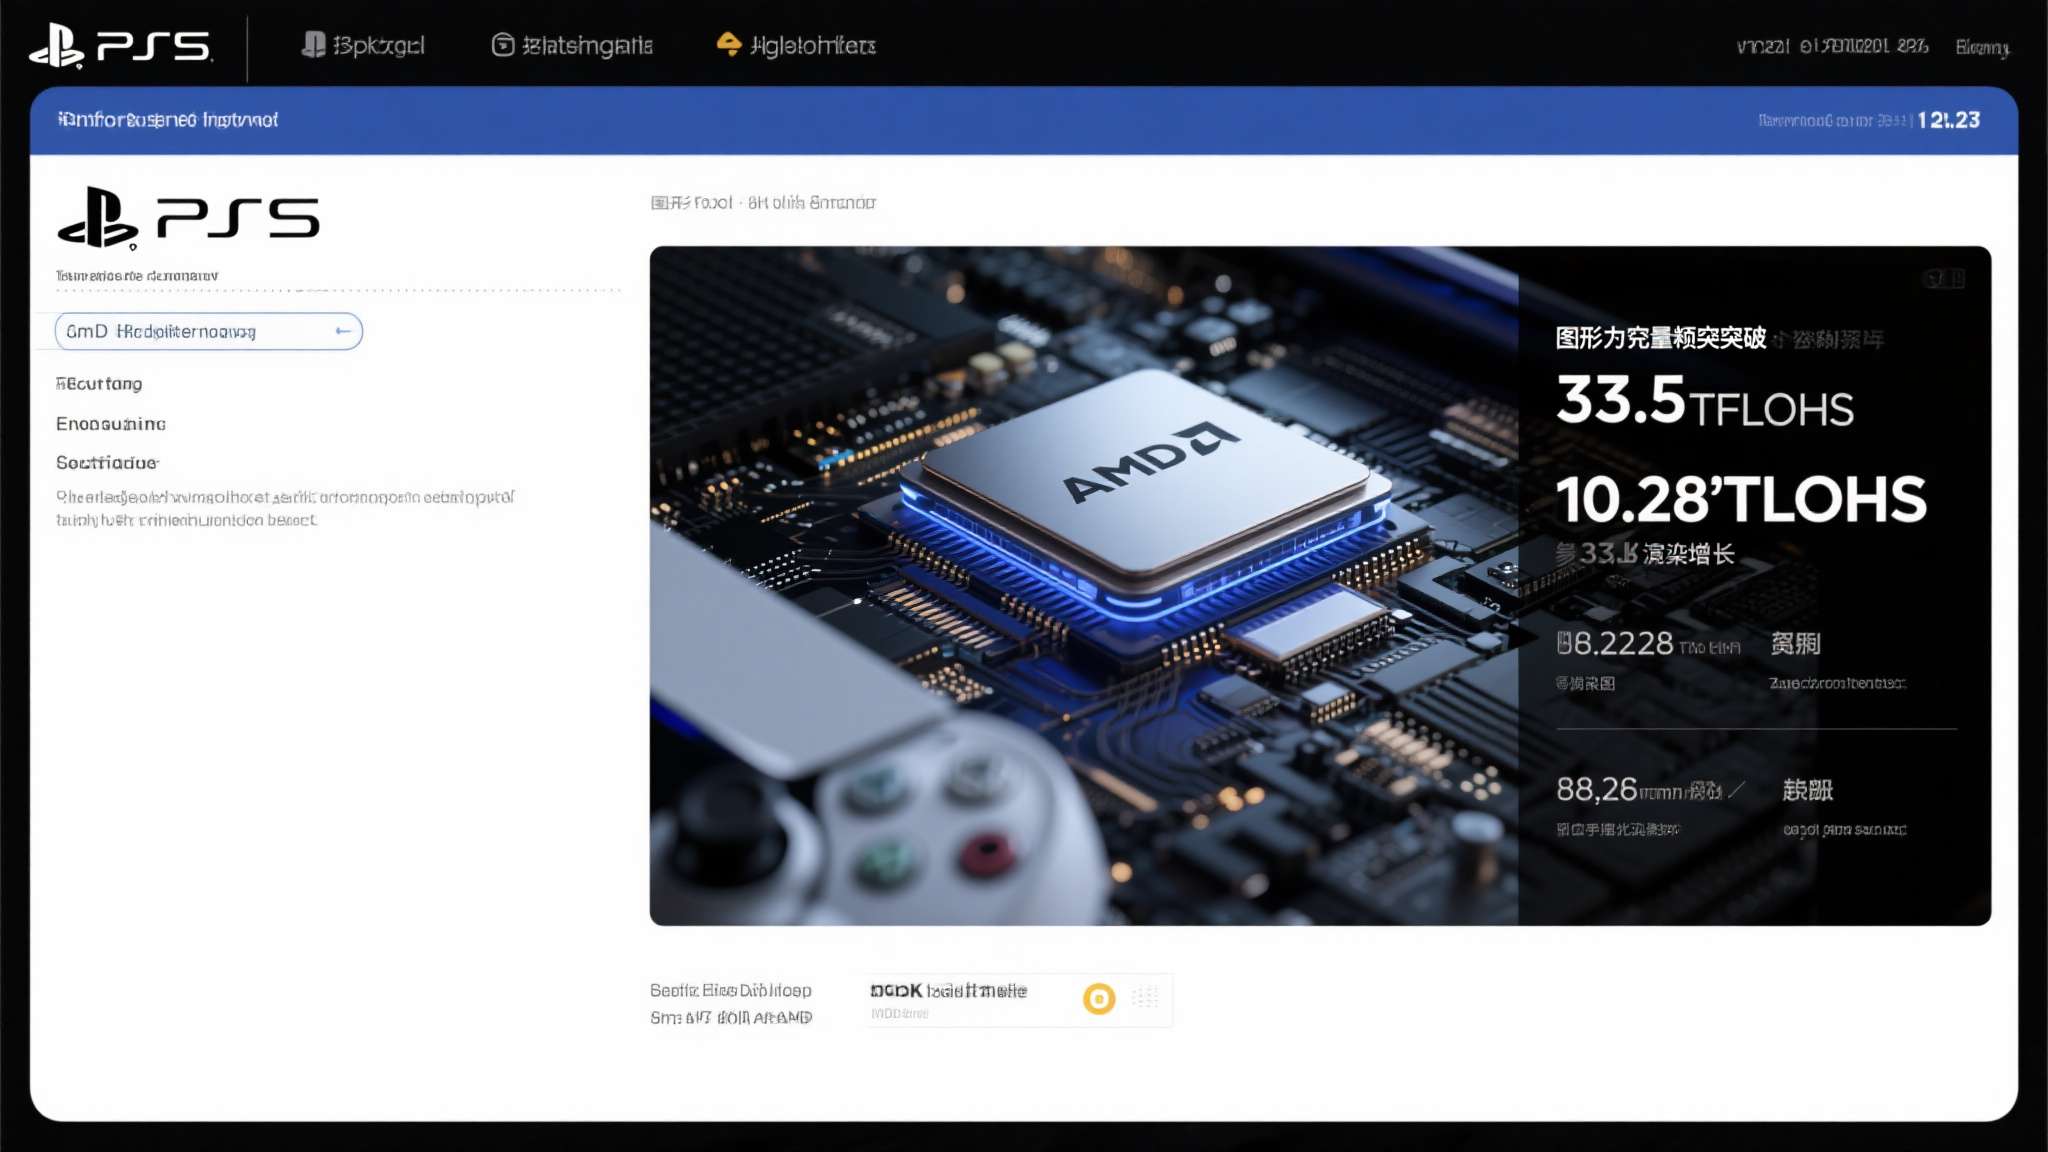2048x1152 pixels.
Task: Select the "Socttiaduo" sidebar item
Action: (x=107, y=463)
